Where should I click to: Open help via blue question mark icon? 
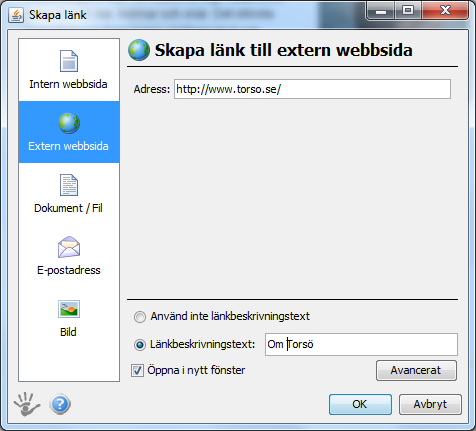click(60, 404)
